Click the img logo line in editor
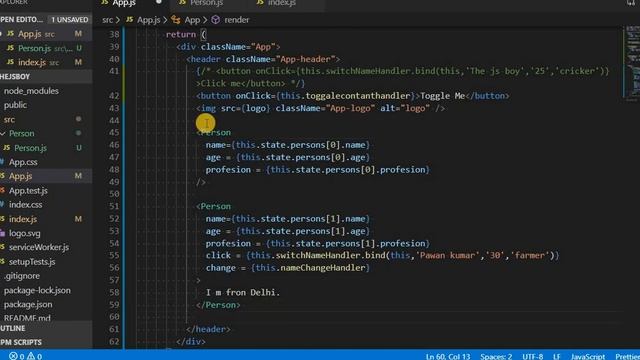The image size is (640, 360). coord(320,108)
